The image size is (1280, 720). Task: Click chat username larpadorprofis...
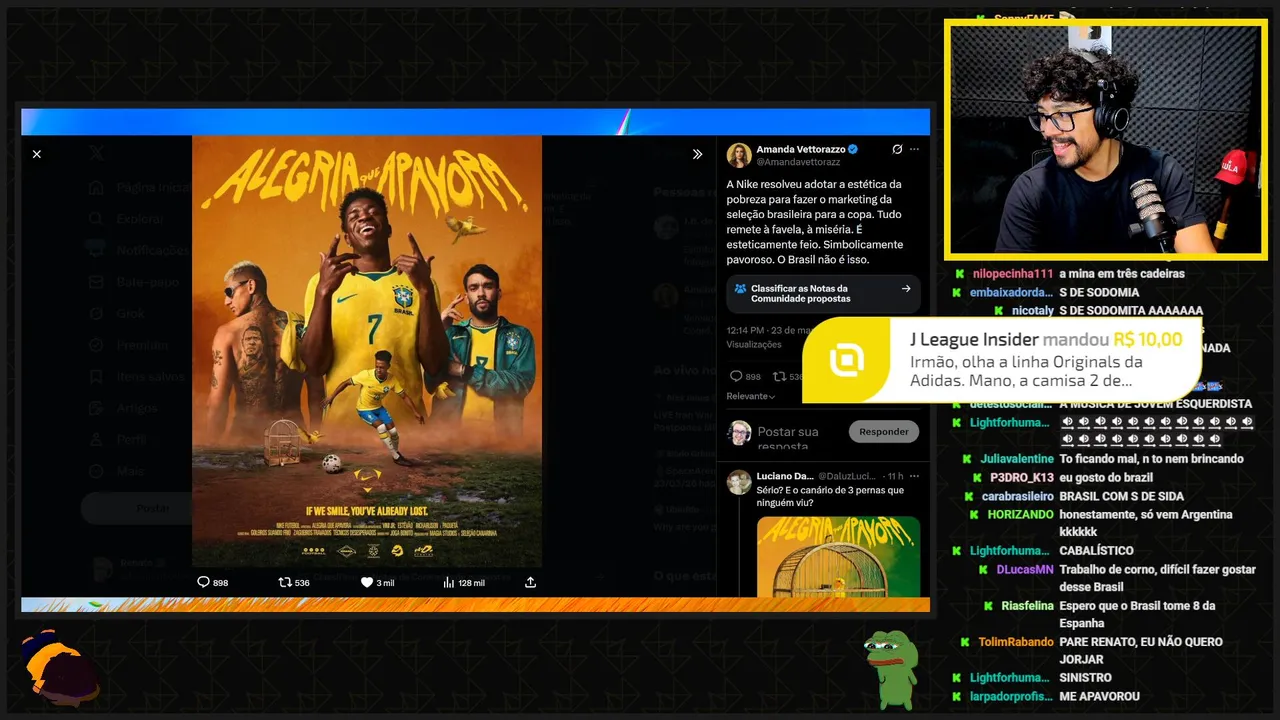pyautogui.click(x=1011, y=697)
